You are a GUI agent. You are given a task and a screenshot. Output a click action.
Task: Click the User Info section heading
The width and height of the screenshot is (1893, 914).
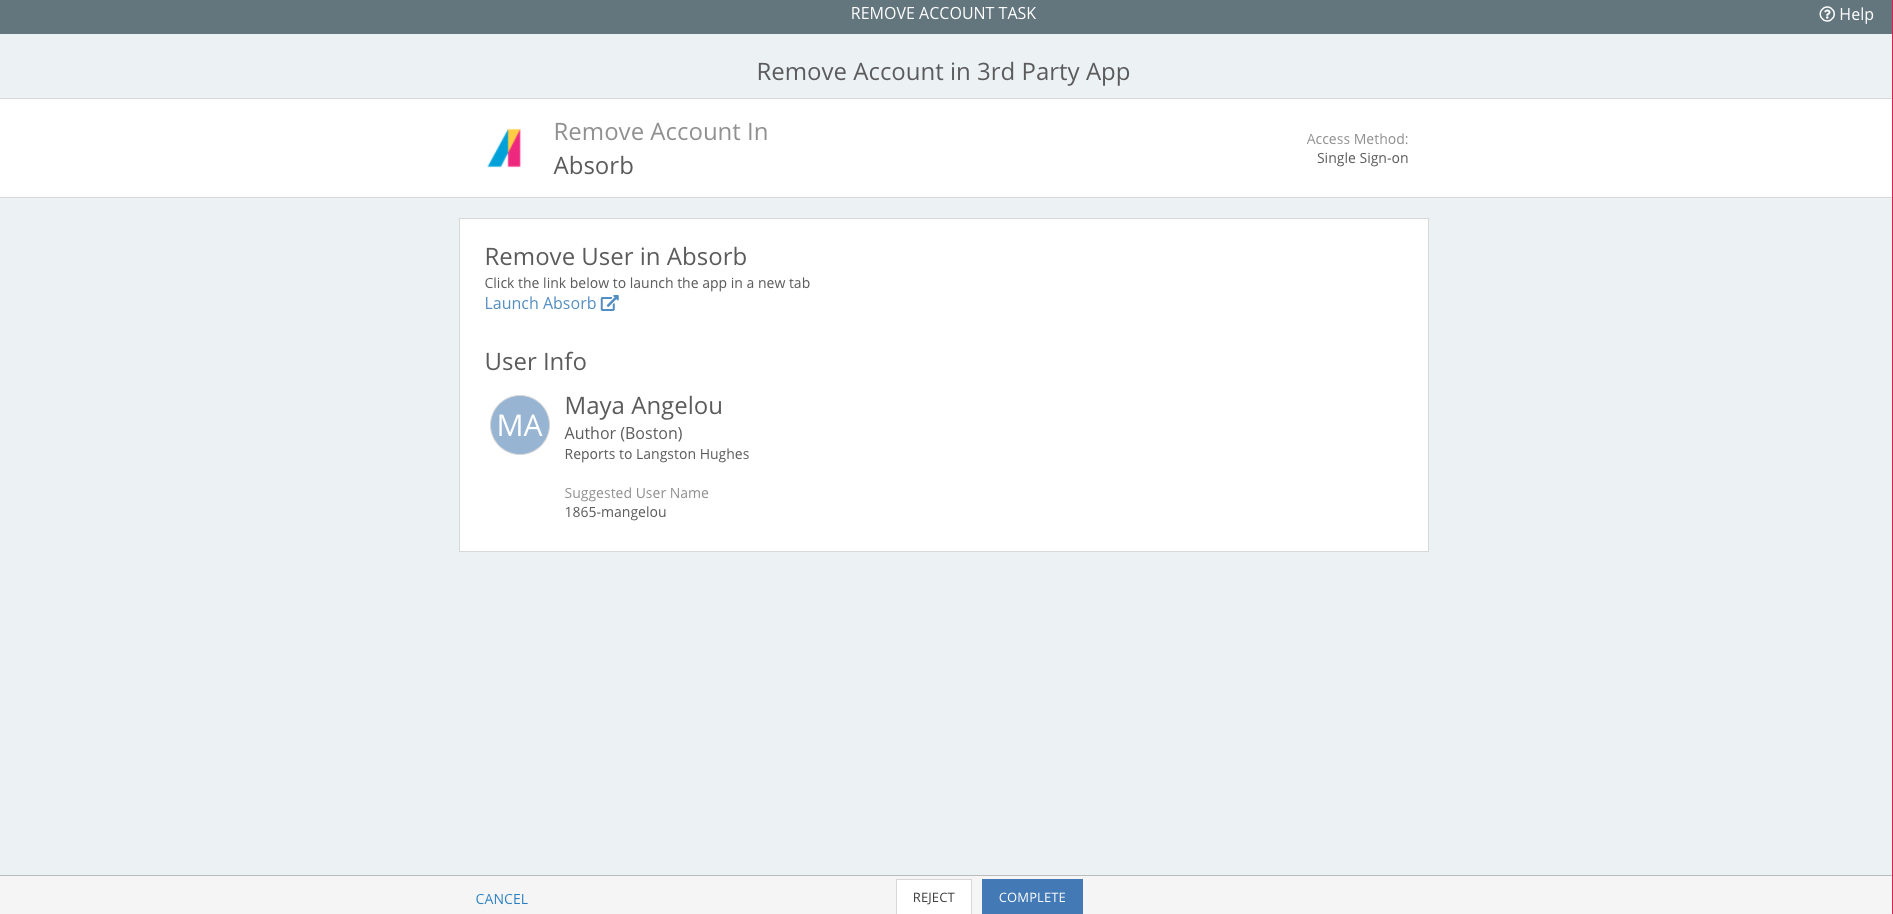[535, 361]
